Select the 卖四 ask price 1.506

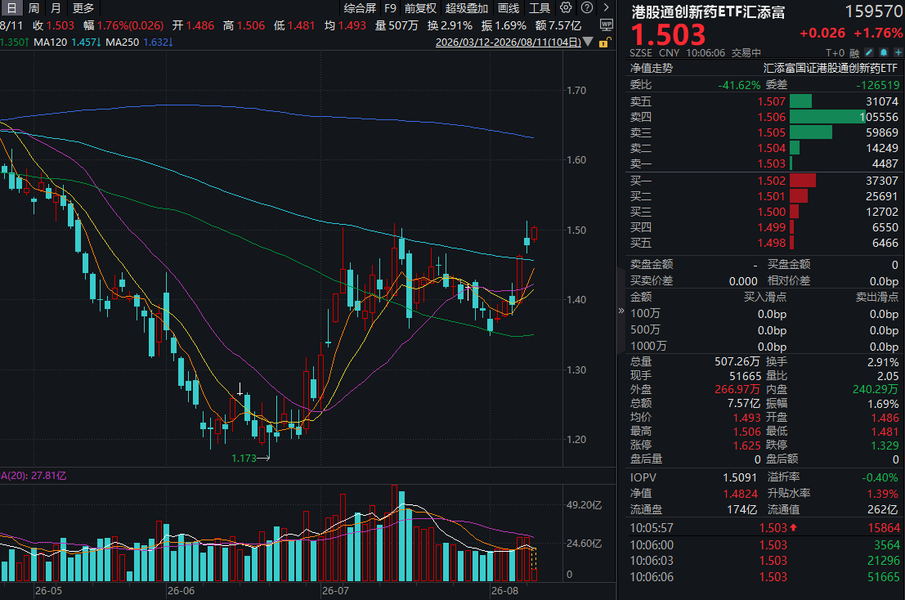pyautogui.click(x=771, y=117)
